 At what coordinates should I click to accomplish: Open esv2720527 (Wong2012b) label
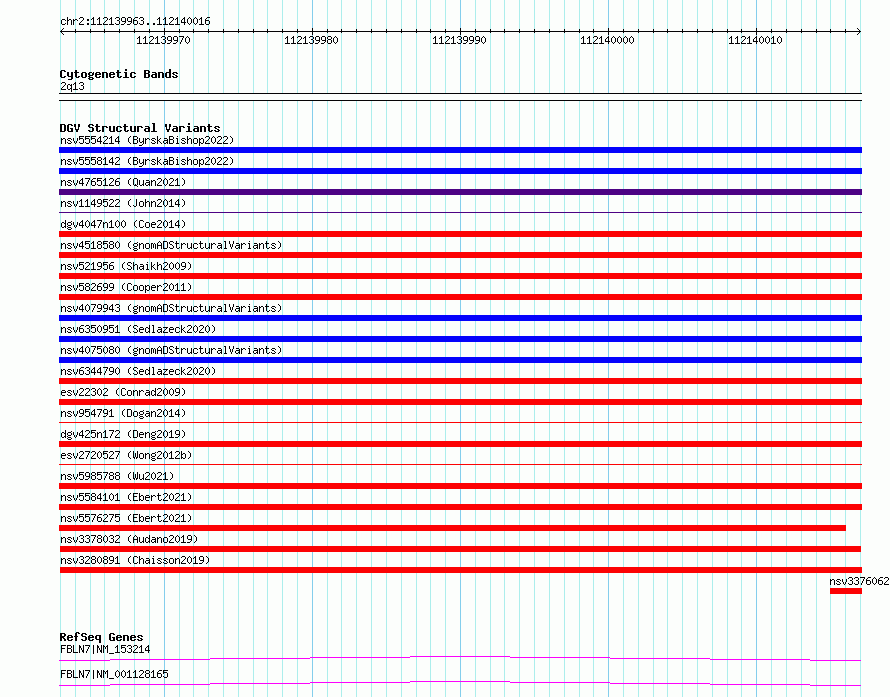[x=126, y=455]
